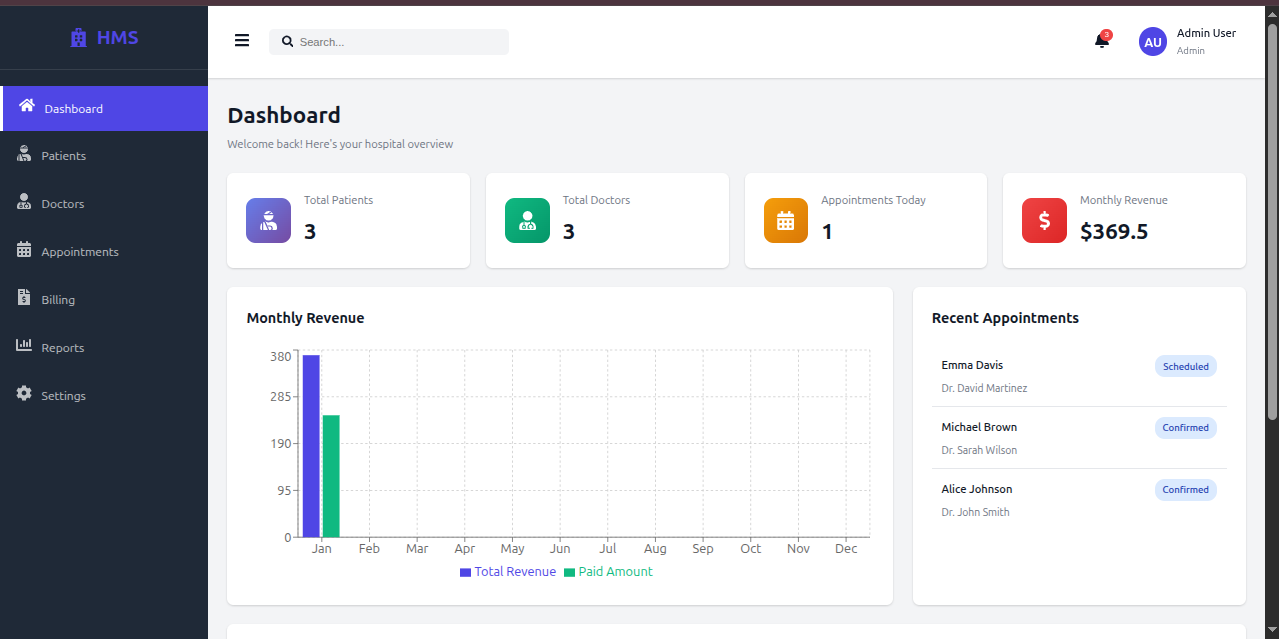Viewport: 1279px width, 639px height.
Task: Toggle Paid Amount legend in chart
Action: pyautogui.click(x=609, y=572)
